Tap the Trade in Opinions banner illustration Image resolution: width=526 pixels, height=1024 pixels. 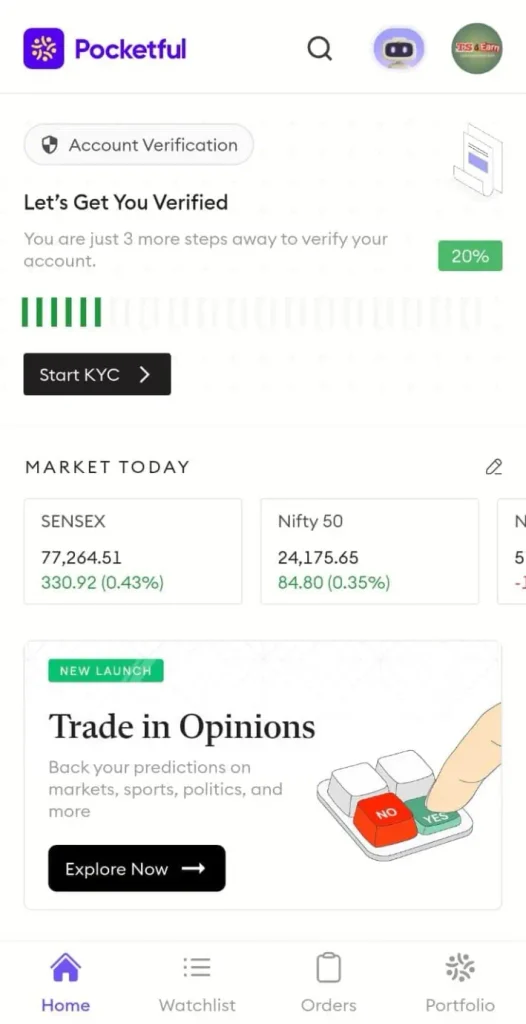coord(409,783)
